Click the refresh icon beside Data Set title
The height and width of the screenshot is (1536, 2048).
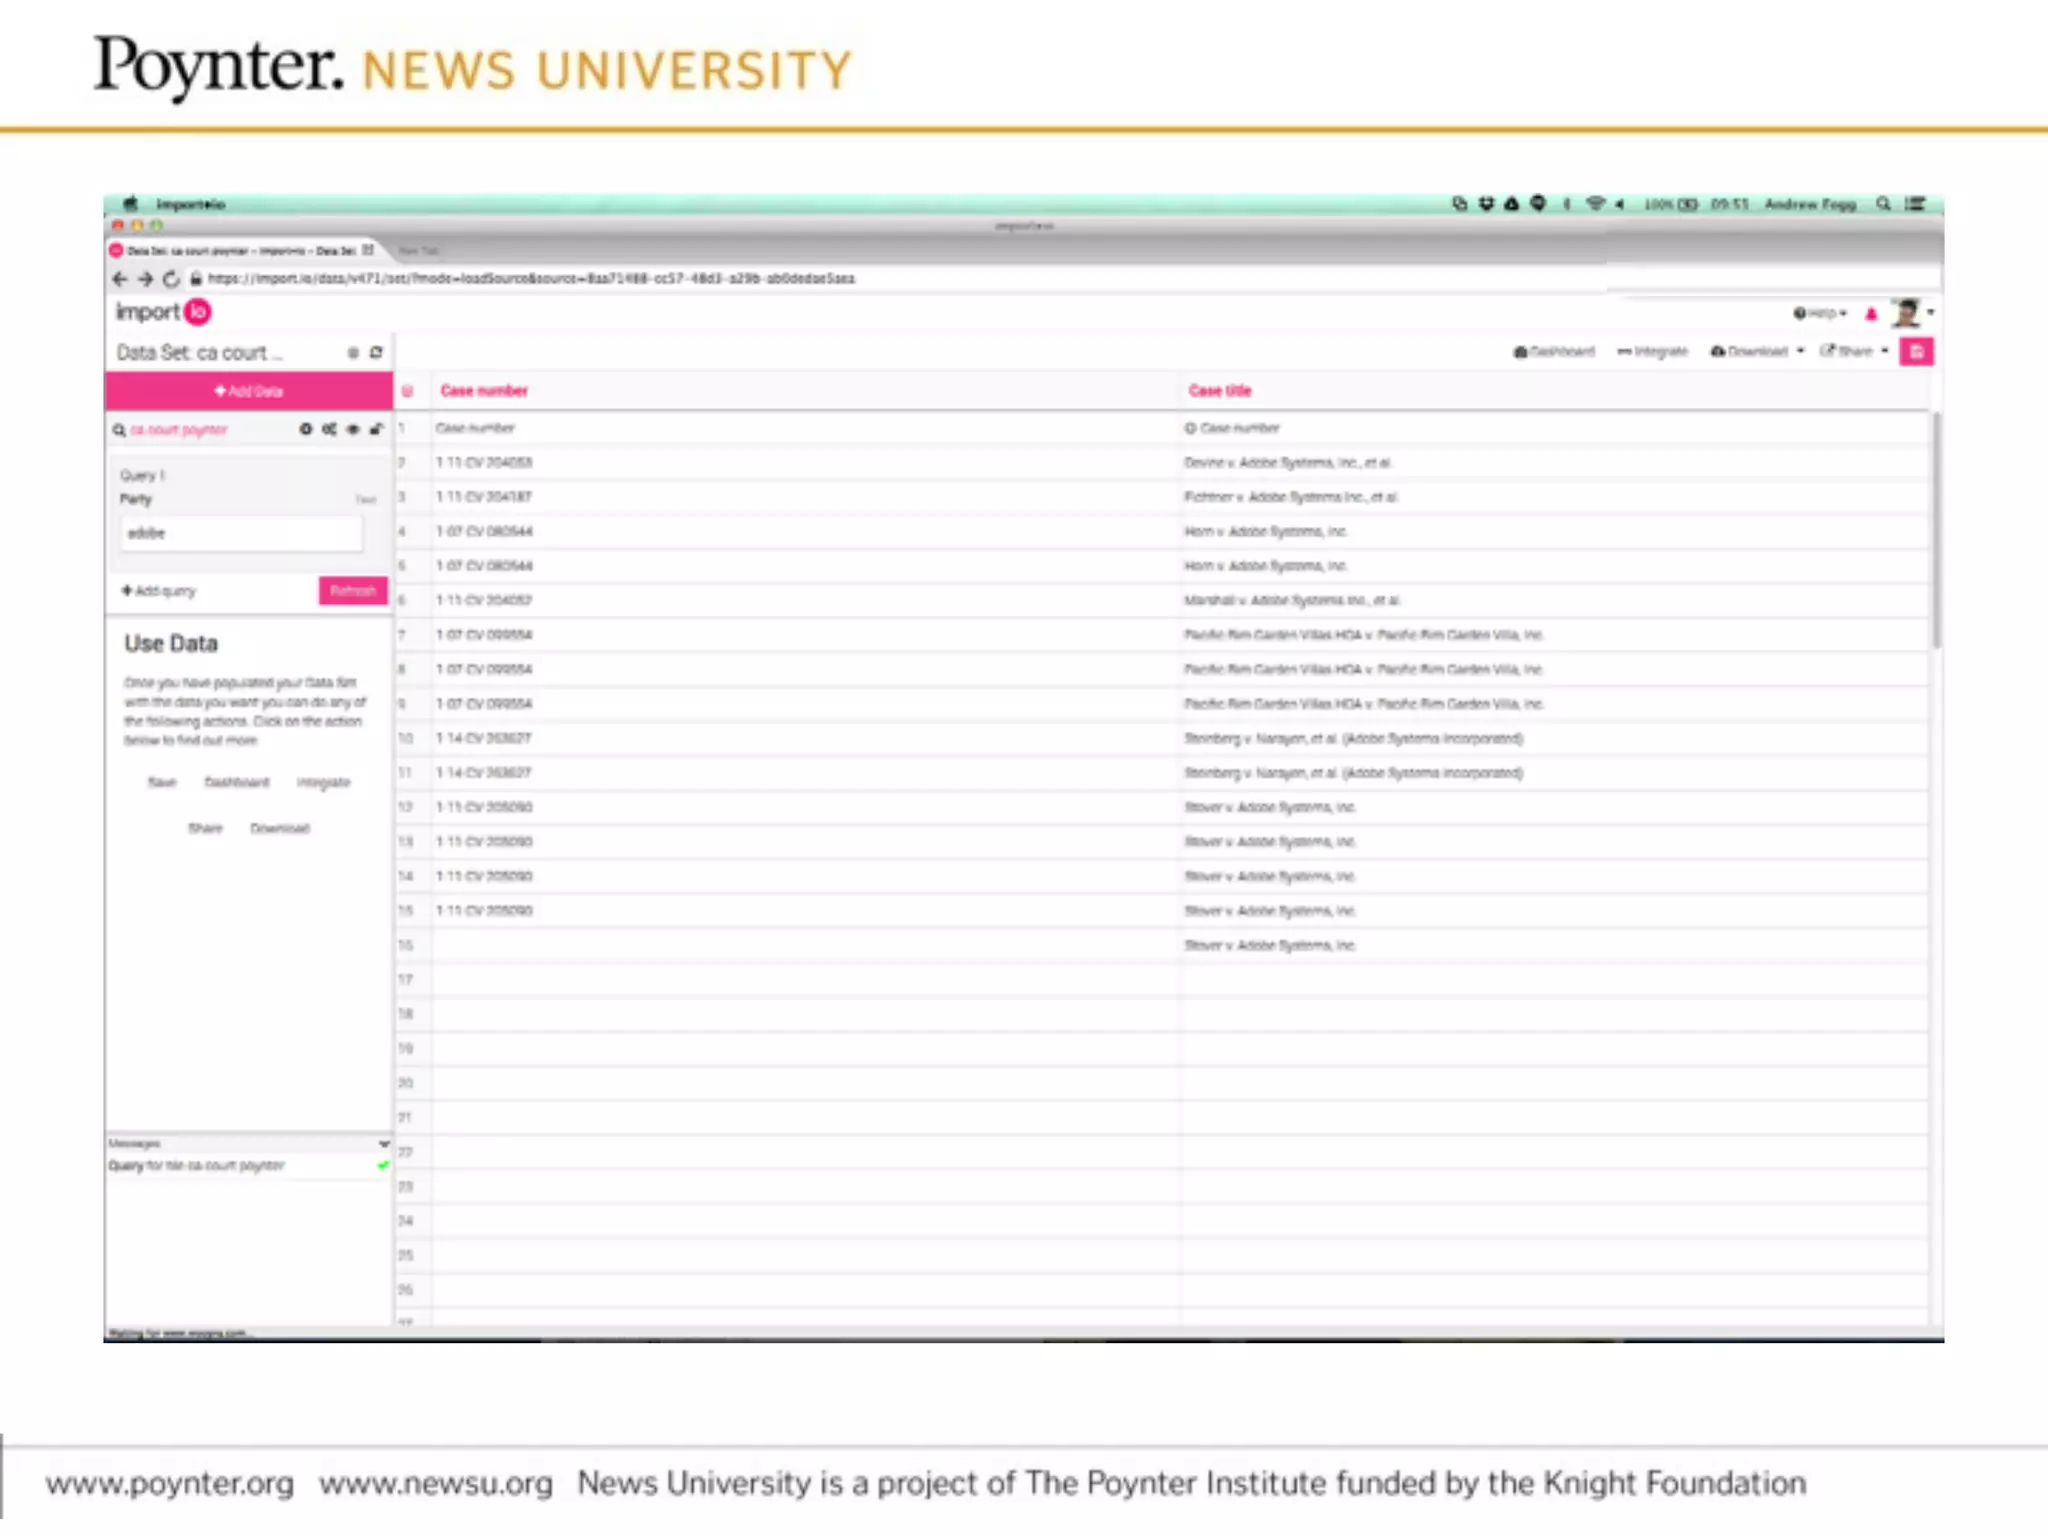376,352
